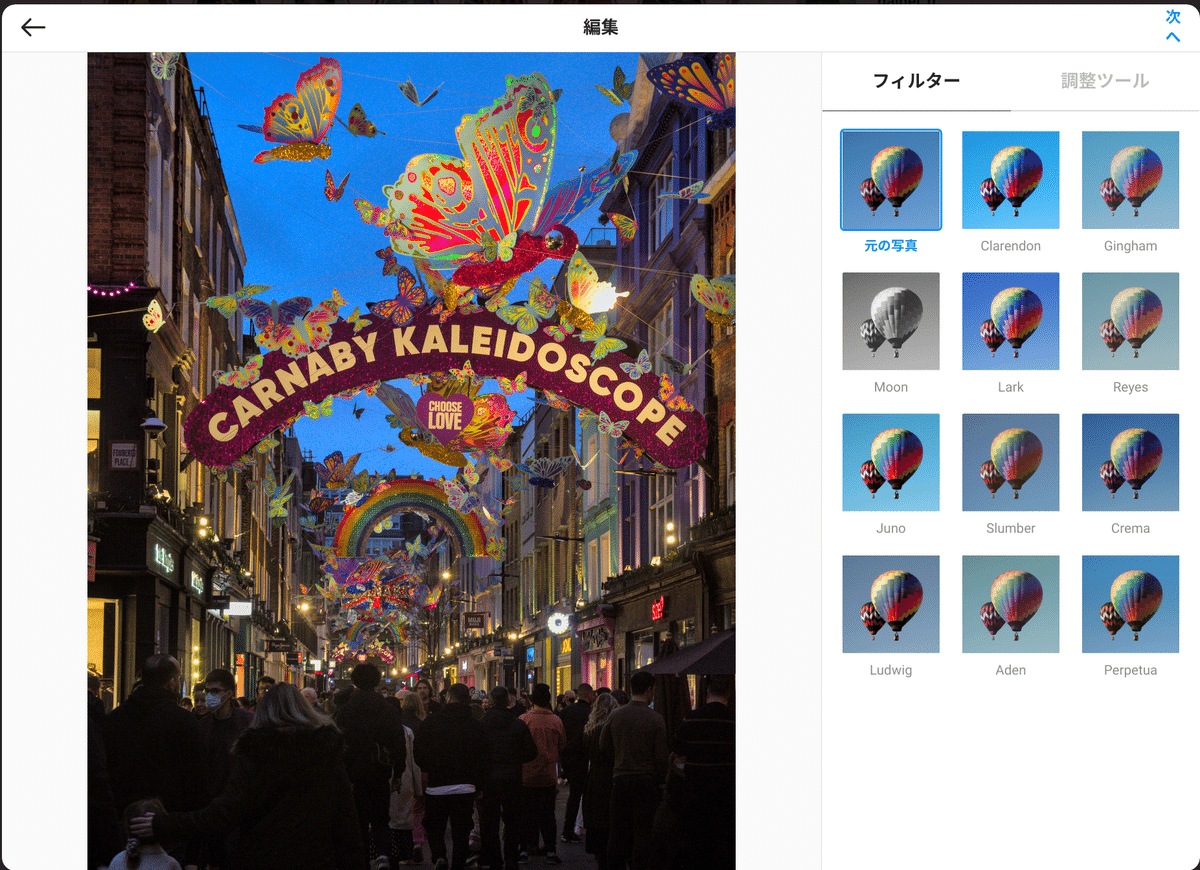This screenshot has height=870, width=1200.
Task: Click the Gingham label text
Action: (1131, 246)
